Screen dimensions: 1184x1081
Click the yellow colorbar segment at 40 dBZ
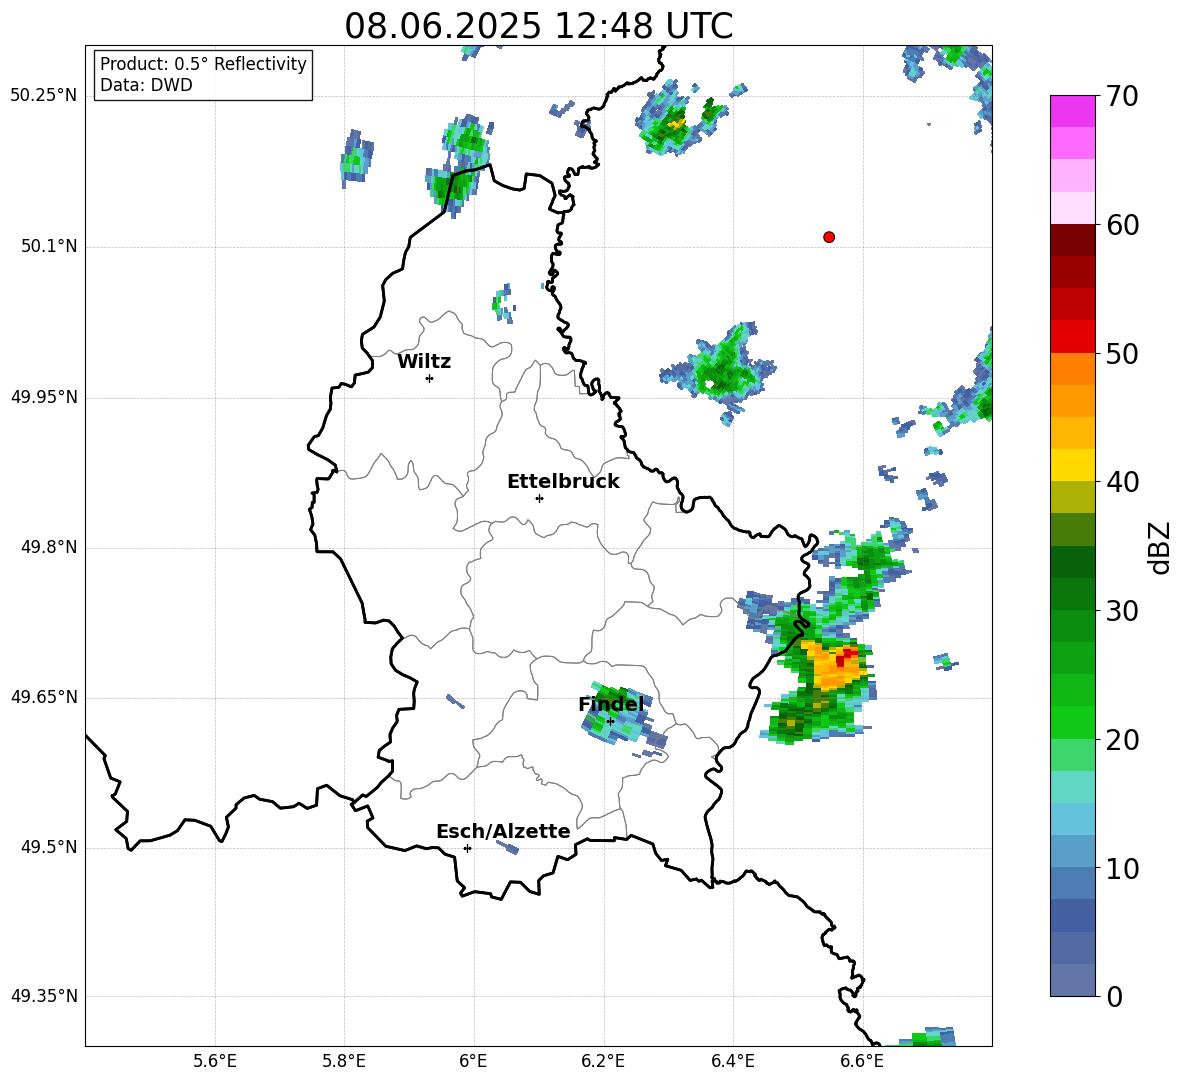coord(1072,465)
